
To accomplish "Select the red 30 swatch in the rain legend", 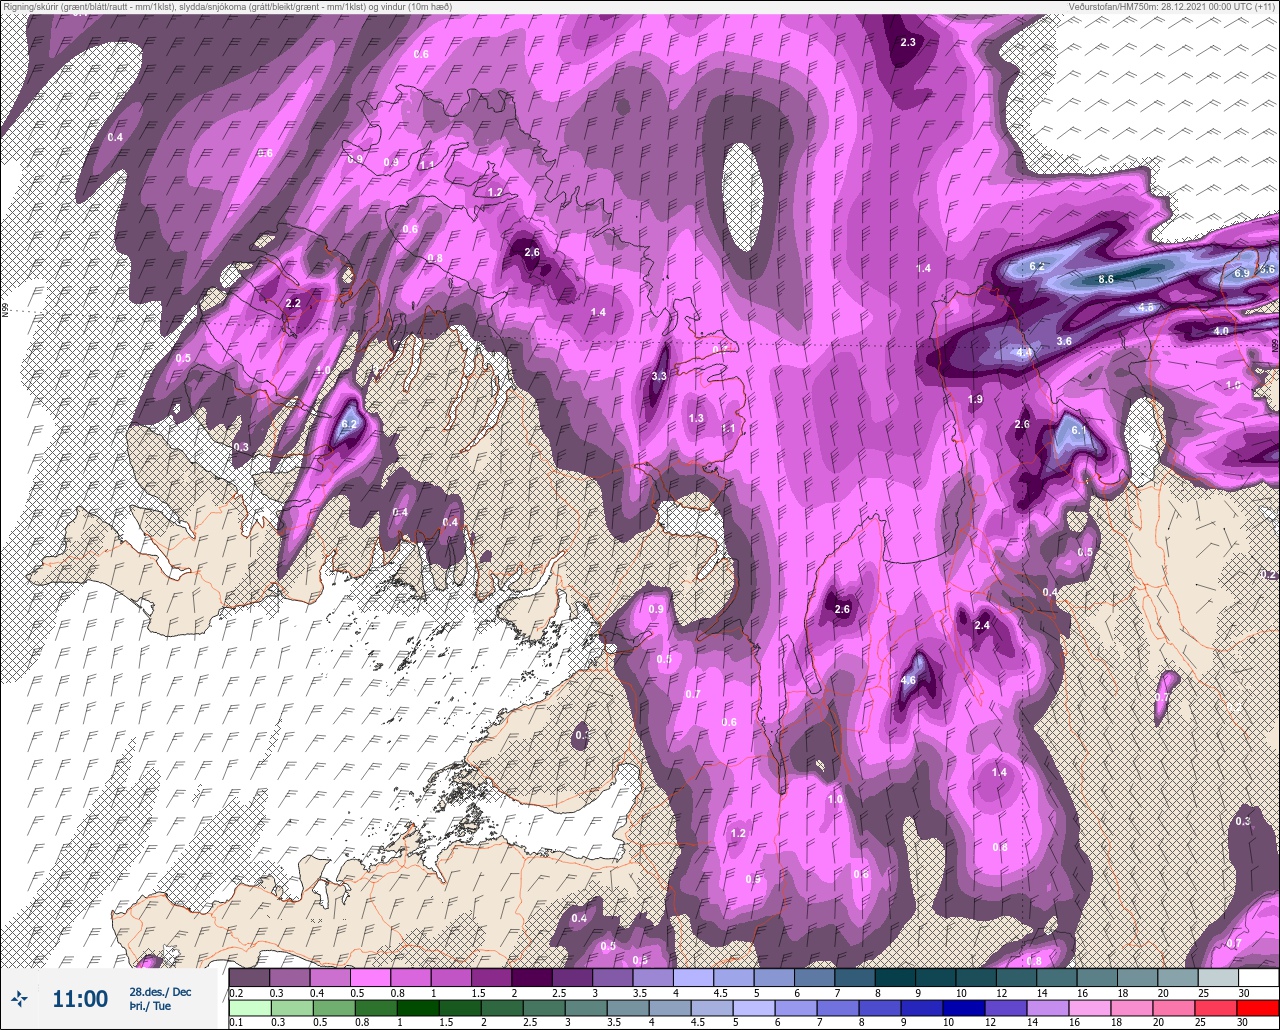I will [x=1258, y=1007].
